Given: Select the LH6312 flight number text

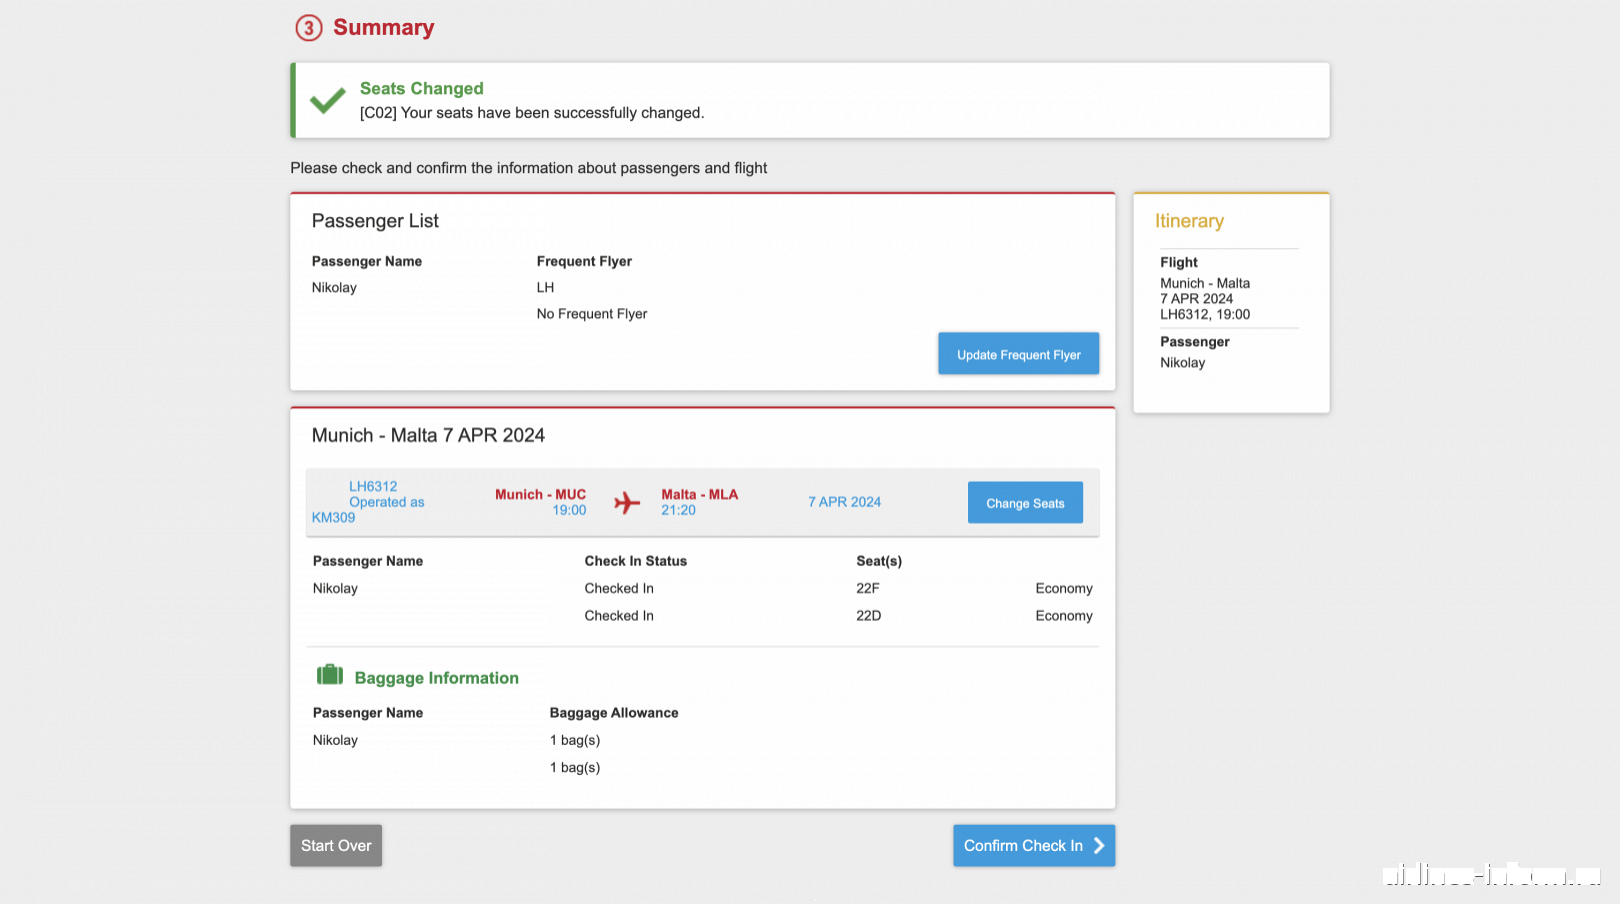Looking at the screenshot, I should tap(373, 486).
